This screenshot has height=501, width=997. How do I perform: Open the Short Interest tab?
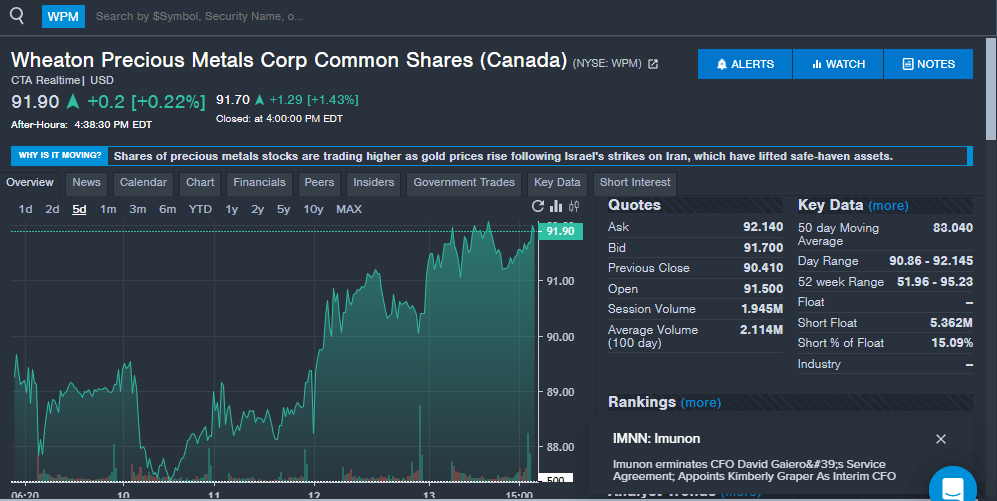pyautogui.click(x=635, y=182)
